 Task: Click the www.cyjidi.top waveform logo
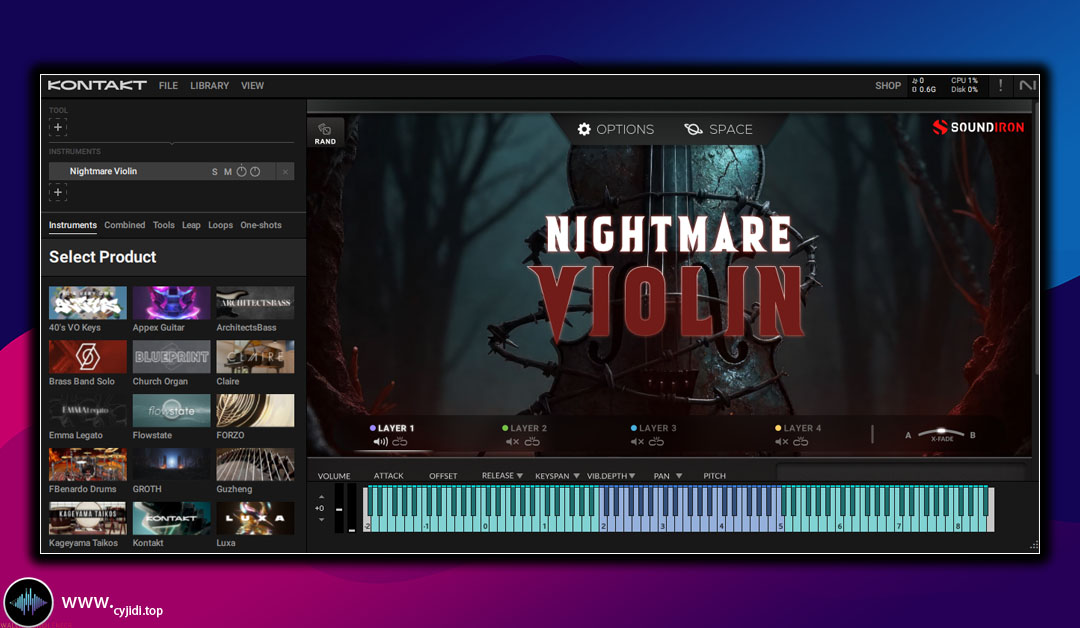[x=28, y=603]
